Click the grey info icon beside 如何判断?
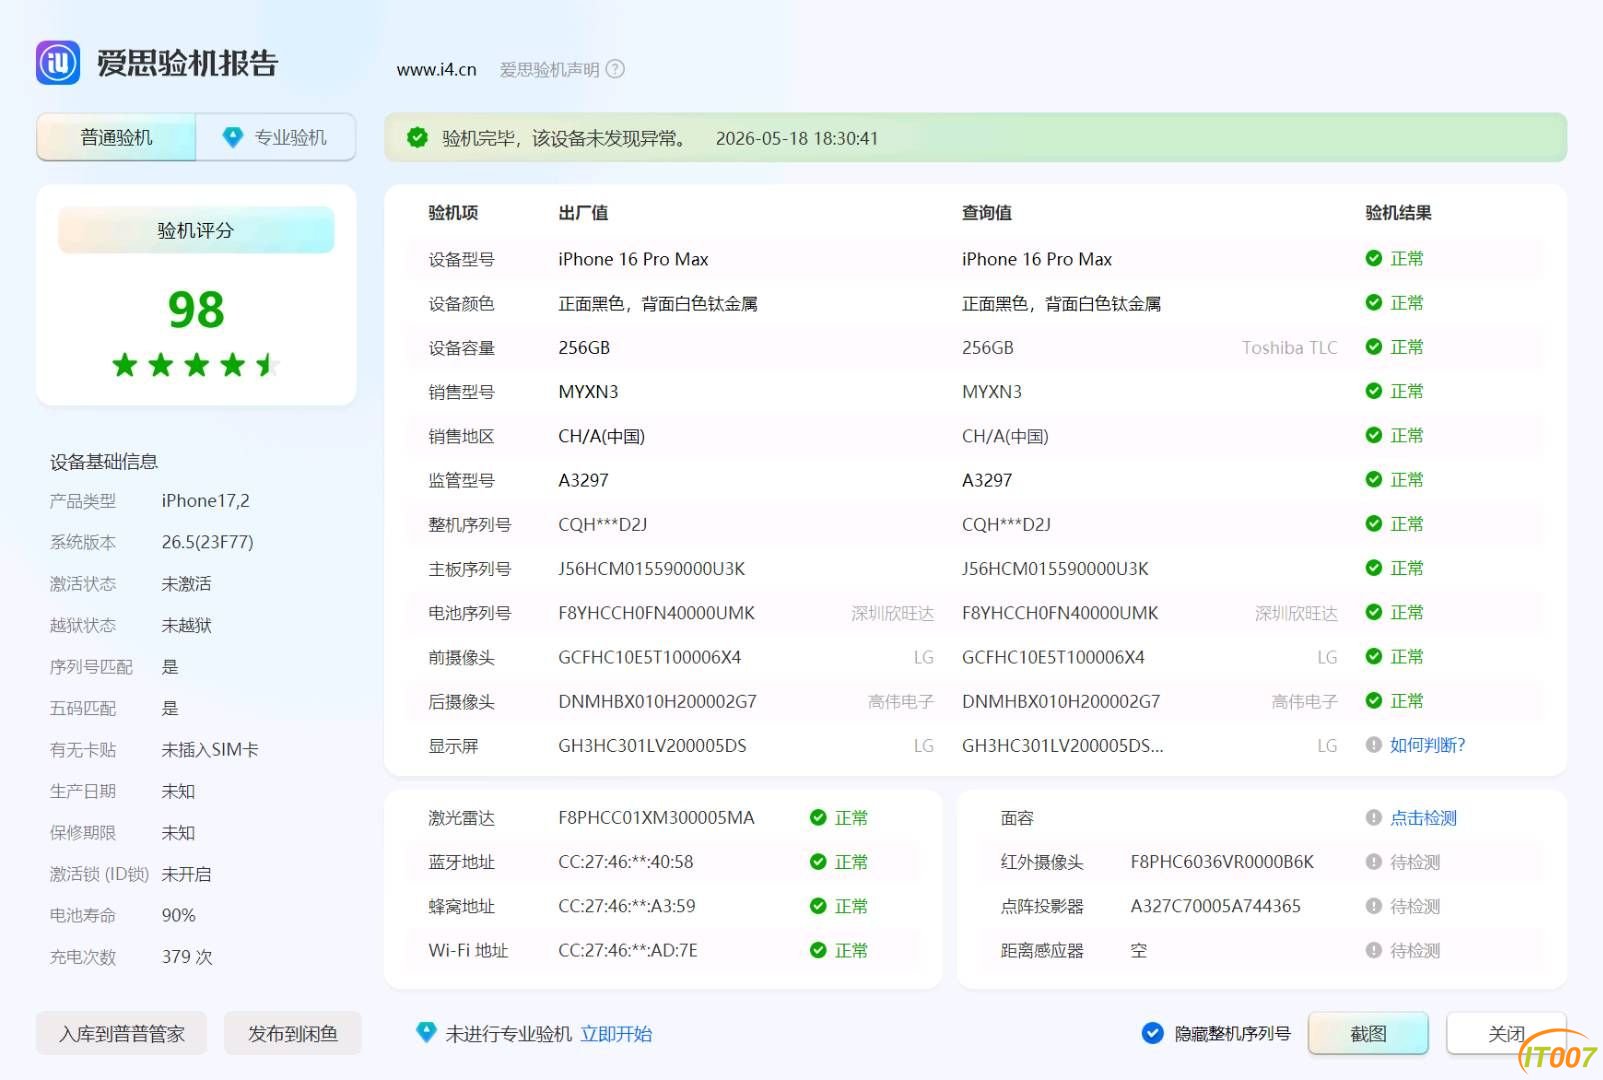This screenshot has width=1603, height=1080. click(x=1374, y=745)
